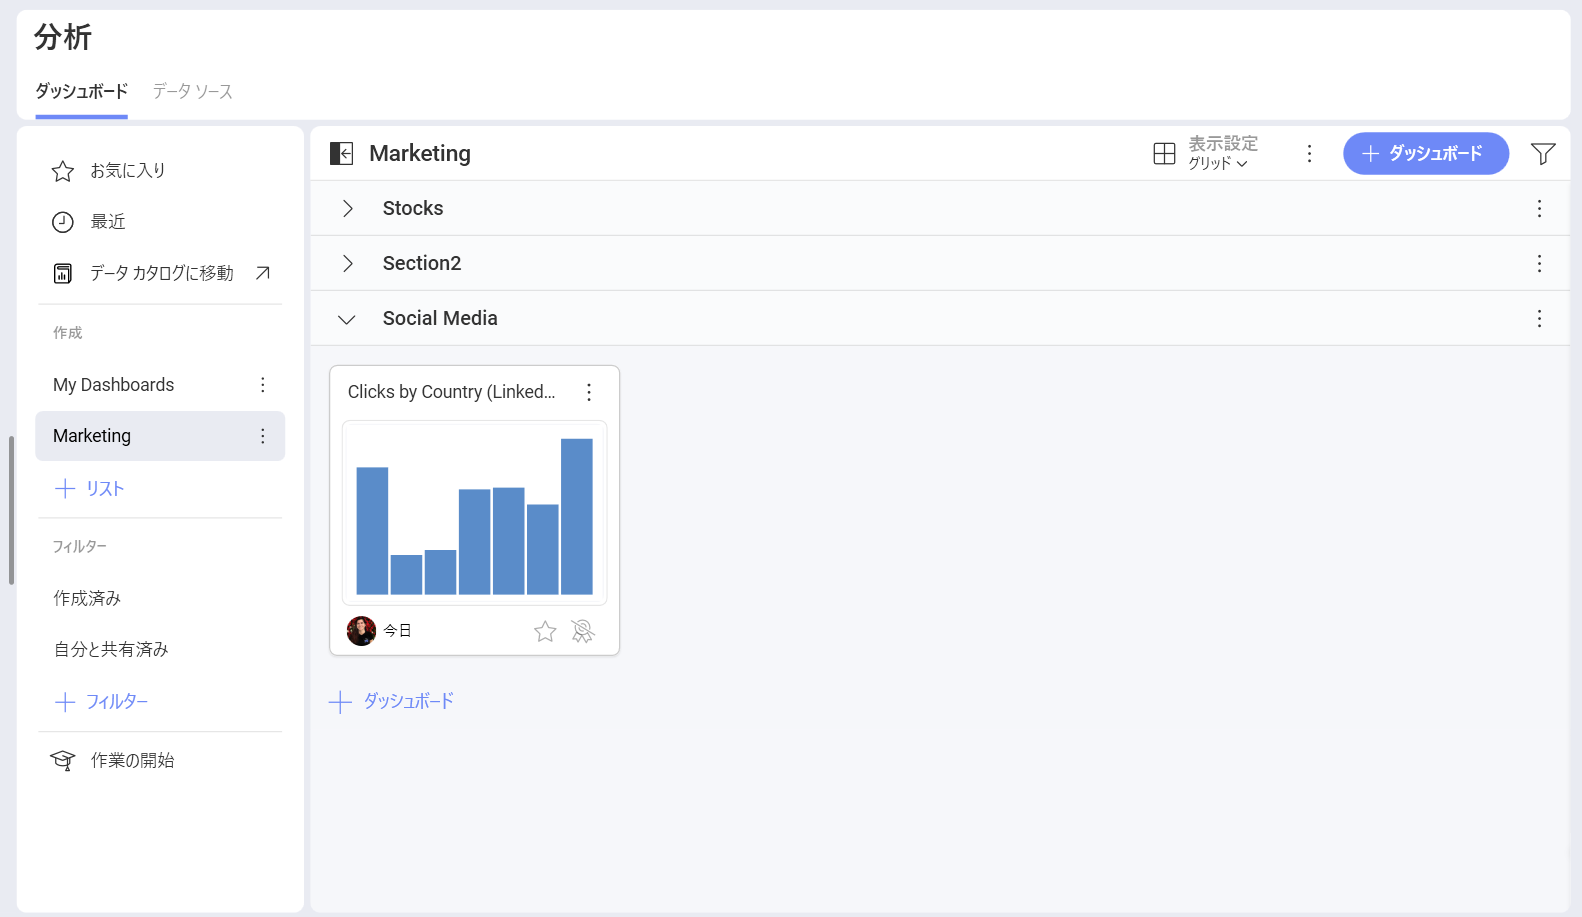Click the sidebar vertical scrollbar
The image size is (1582, 917).
coord(11,510)
